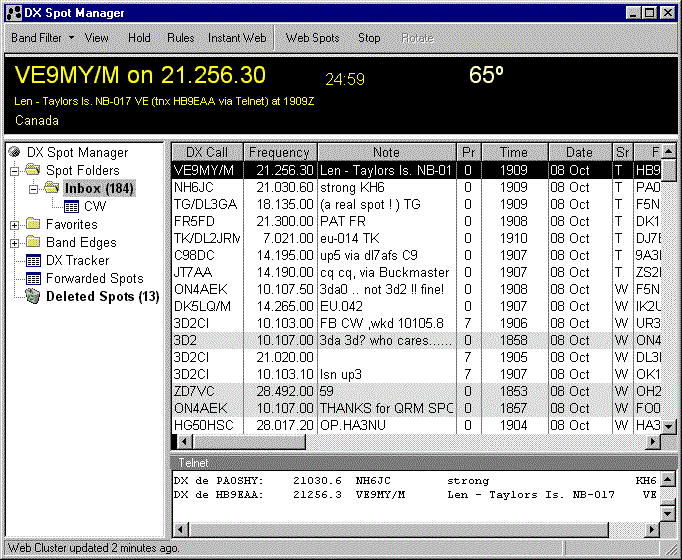Click the Inbox open folder icon
The width and height of the screenshot is (682, 560).
pyautogui.click(x=52, y=188)
